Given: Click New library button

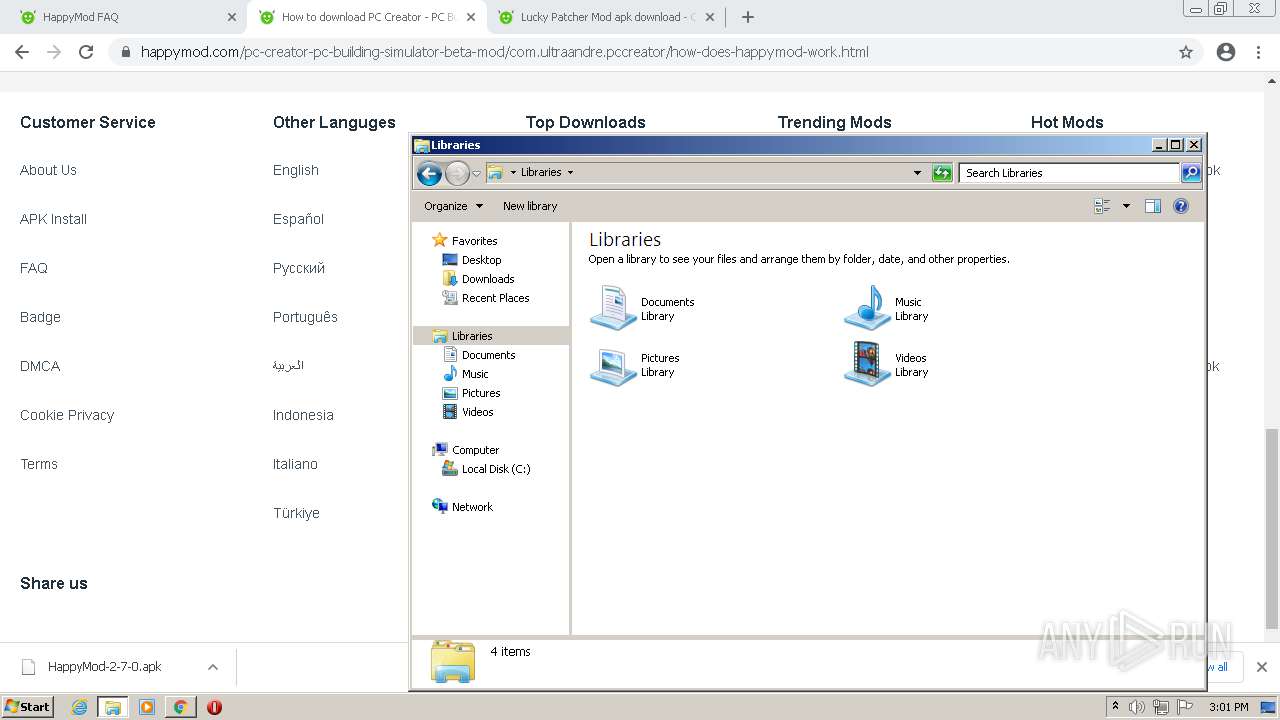Looking at the screenshot, I should [530, 206].
